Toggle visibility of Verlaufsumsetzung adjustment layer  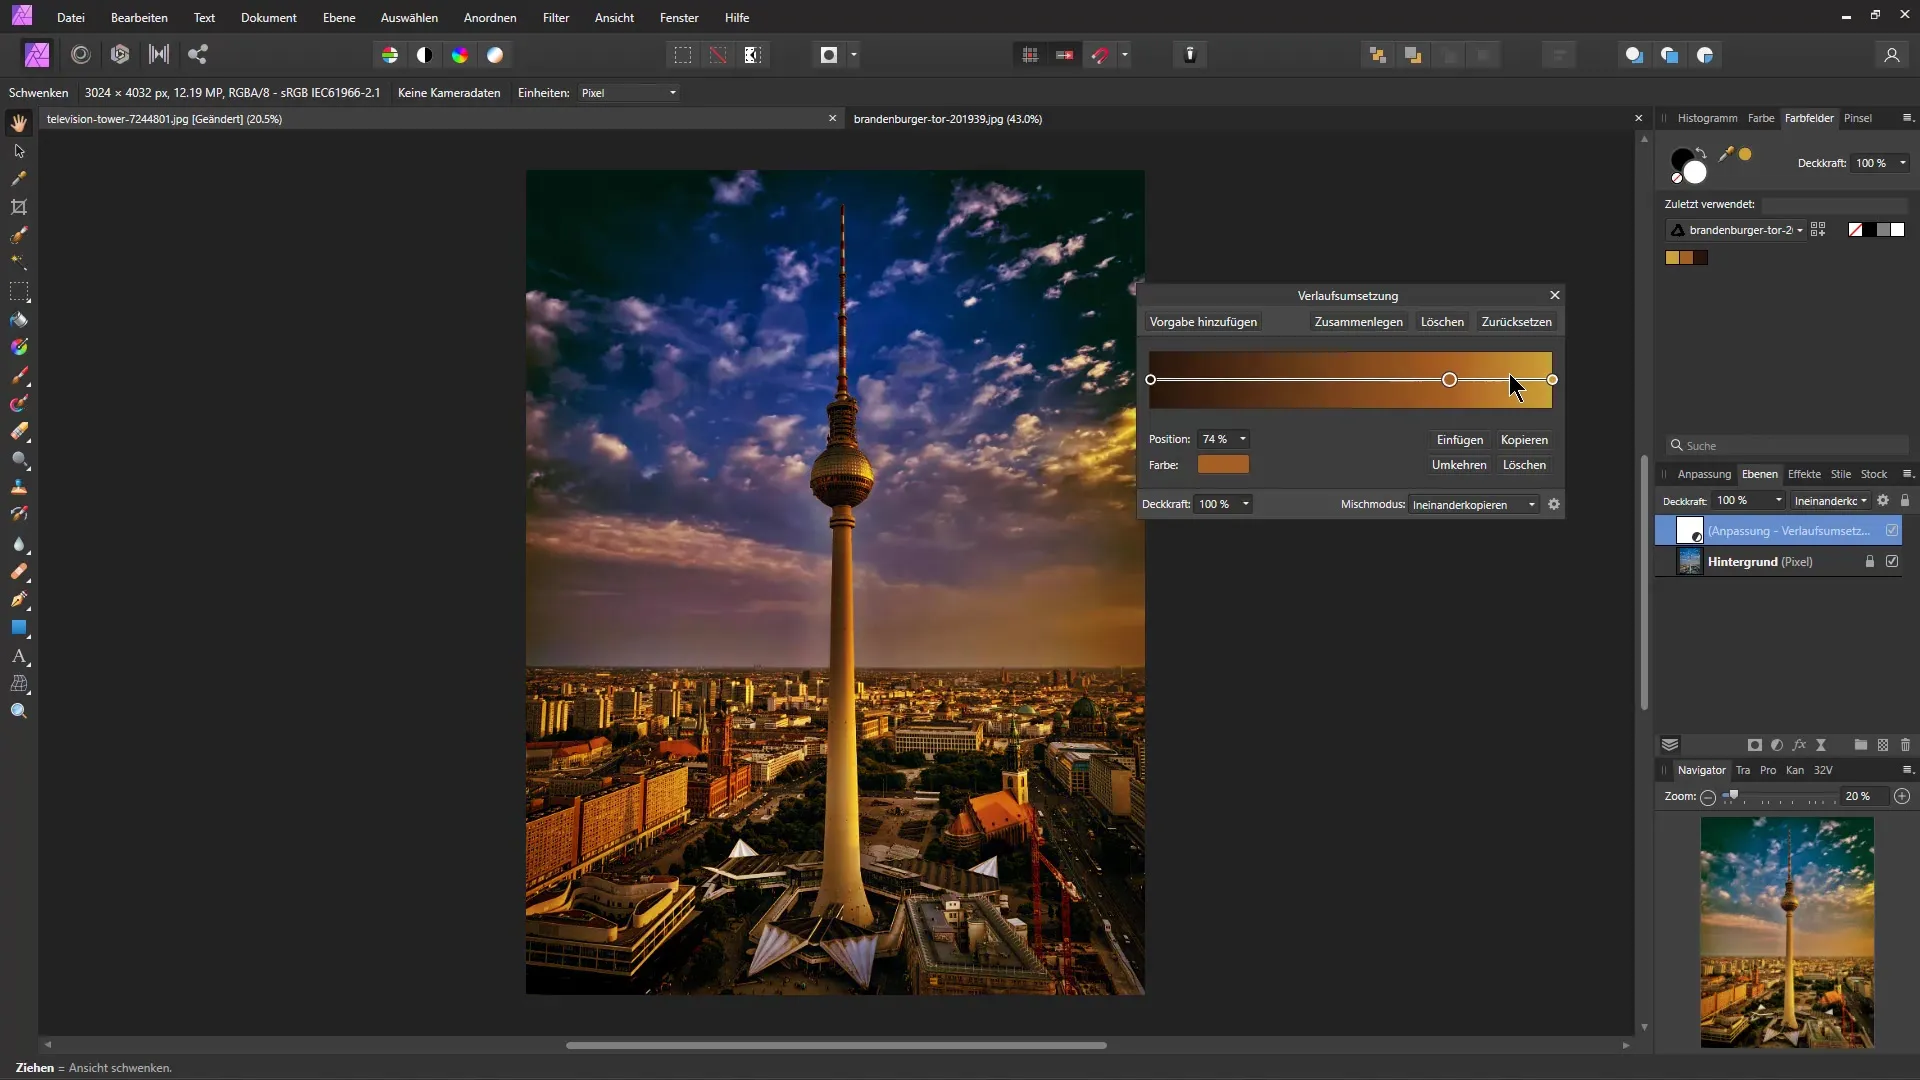tap(1892, 531)
